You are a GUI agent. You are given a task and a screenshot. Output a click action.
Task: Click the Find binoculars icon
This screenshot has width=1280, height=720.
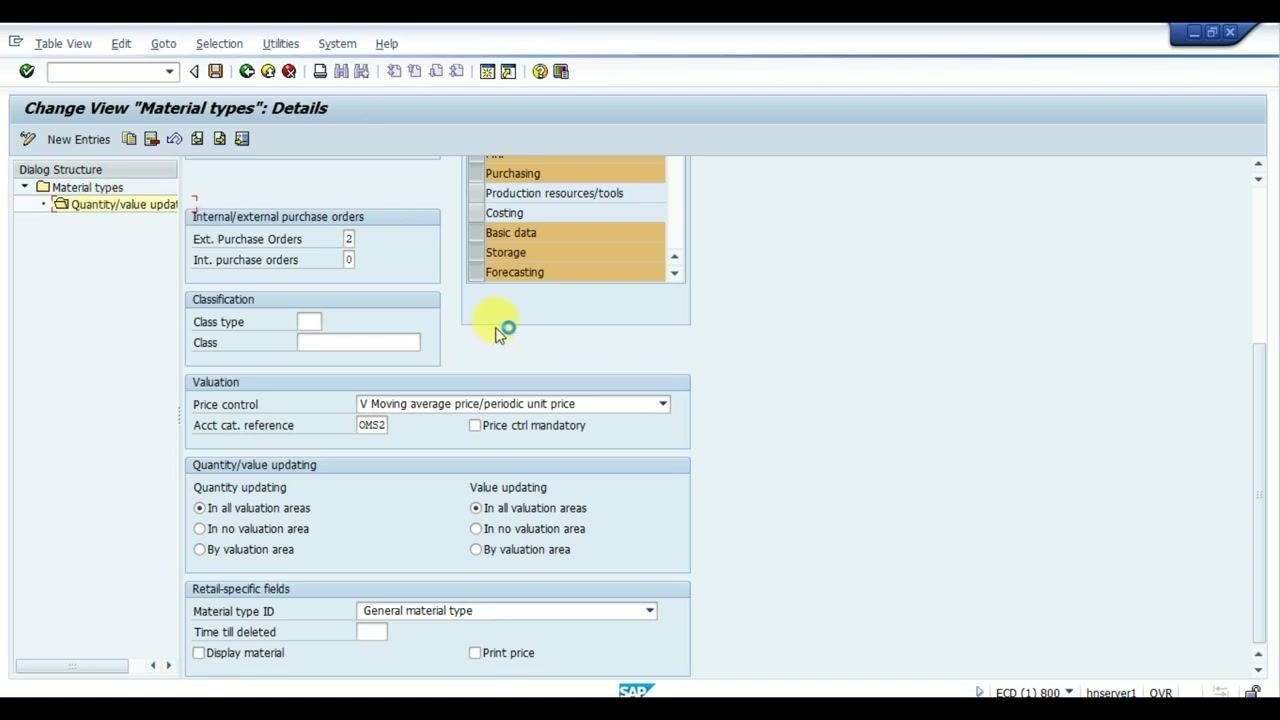point(341,71)
